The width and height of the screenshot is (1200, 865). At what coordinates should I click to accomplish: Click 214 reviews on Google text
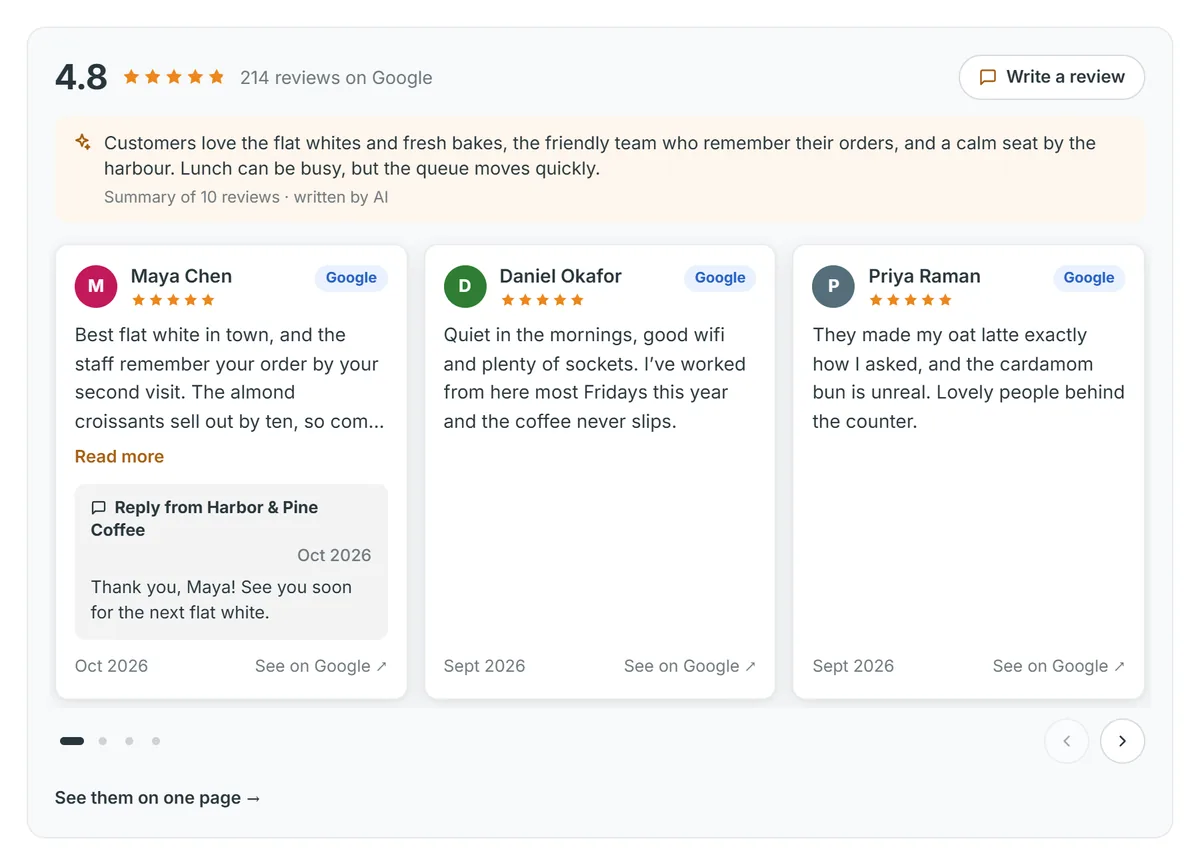pyautogui.click(x=336, y=78)
